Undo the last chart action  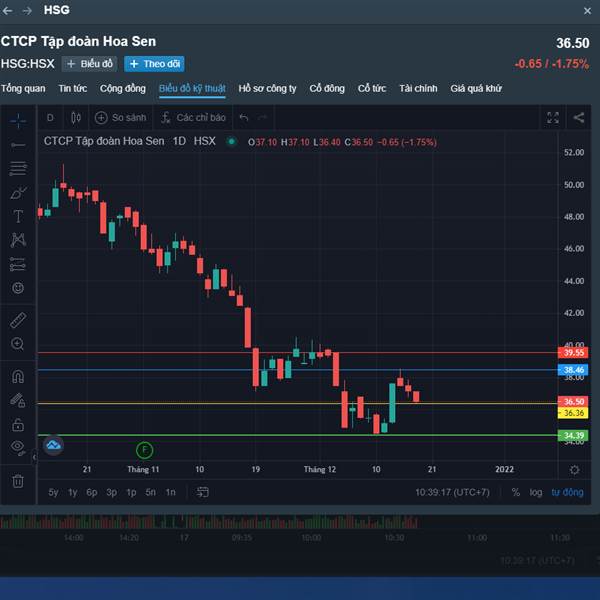(x=244, y=117)
